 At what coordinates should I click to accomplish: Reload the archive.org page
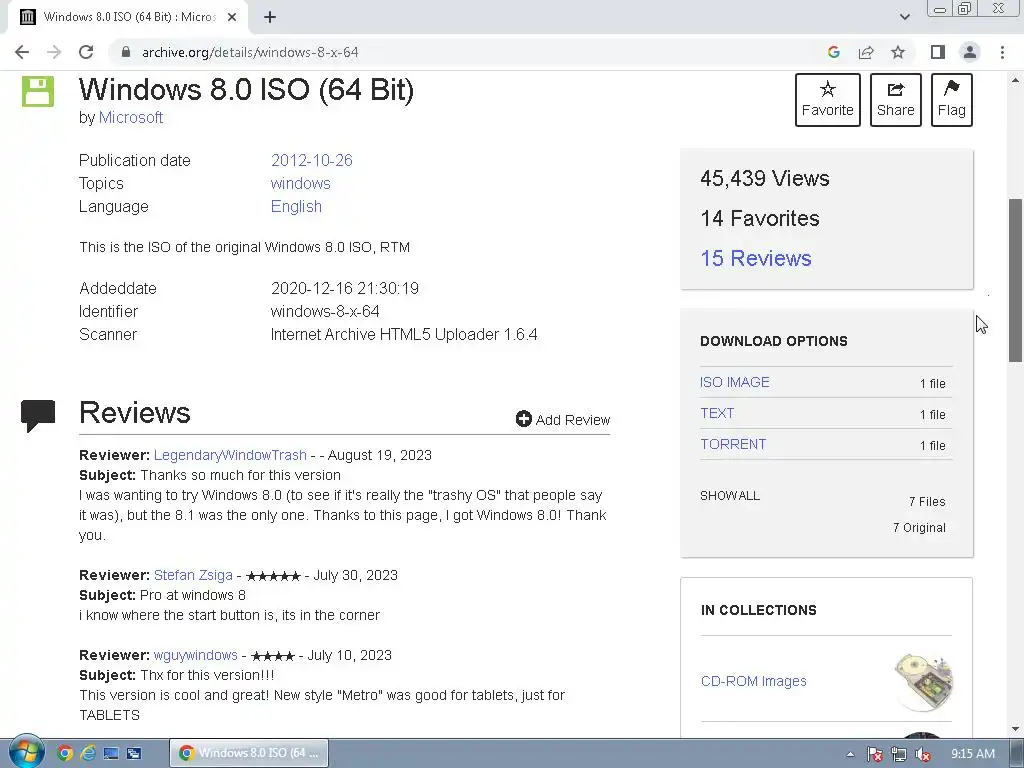86,52
